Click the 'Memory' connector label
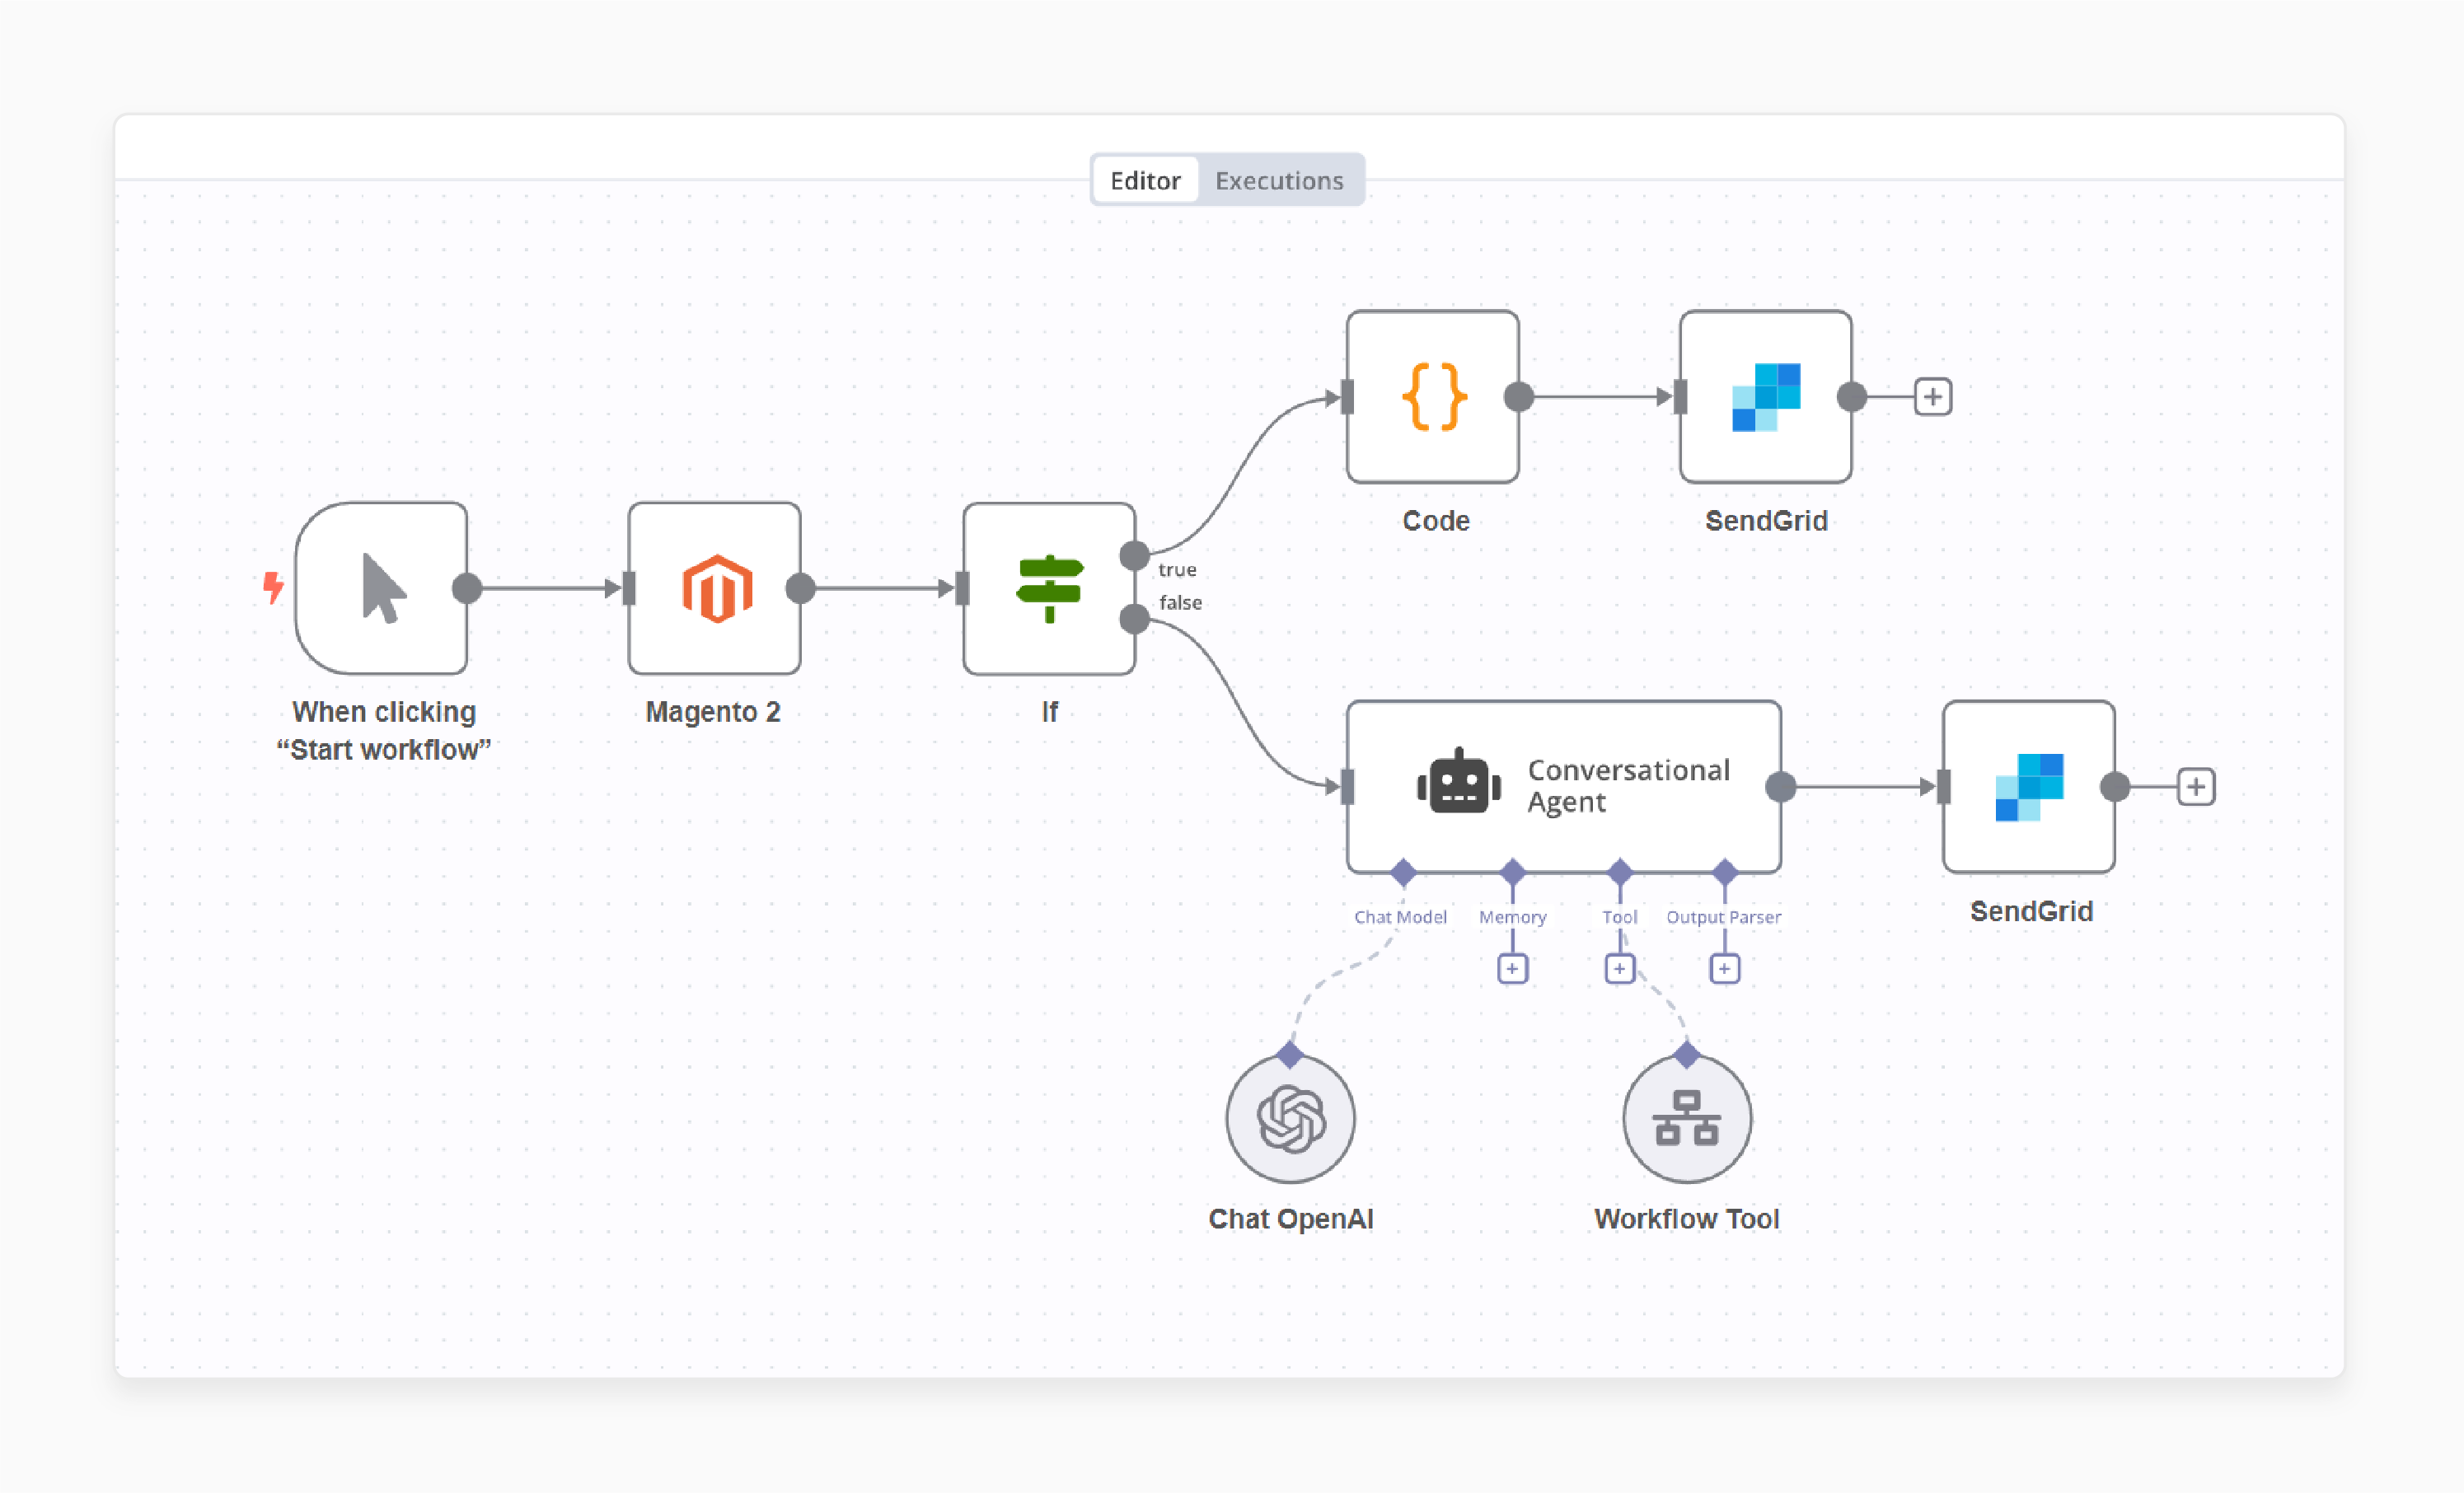The width and height of the screenshot is (2464, 1493). [1513, 917]
